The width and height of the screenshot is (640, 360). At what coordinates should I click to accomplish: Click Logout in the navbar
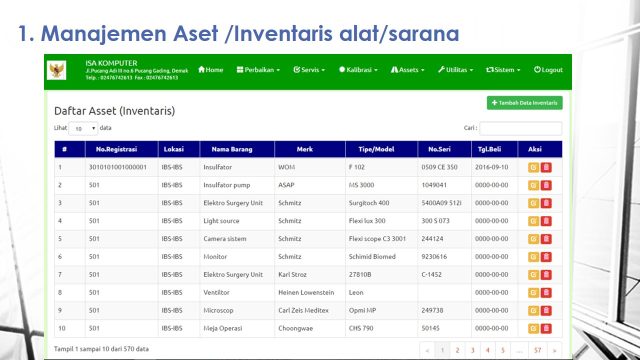[548, 70]
